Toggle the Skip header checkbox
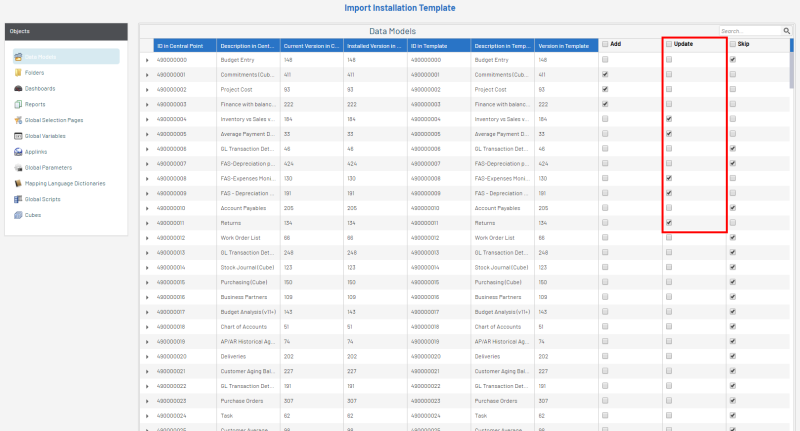Screen dimensions: 800x431 [x=733, y=44]
